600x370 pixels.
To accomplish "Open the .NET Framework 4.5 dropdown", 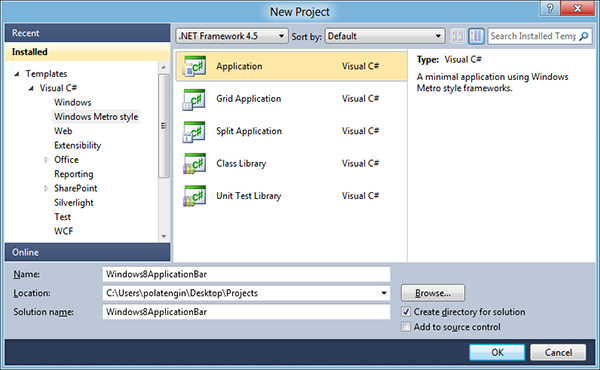I will [x=232, y=36].
